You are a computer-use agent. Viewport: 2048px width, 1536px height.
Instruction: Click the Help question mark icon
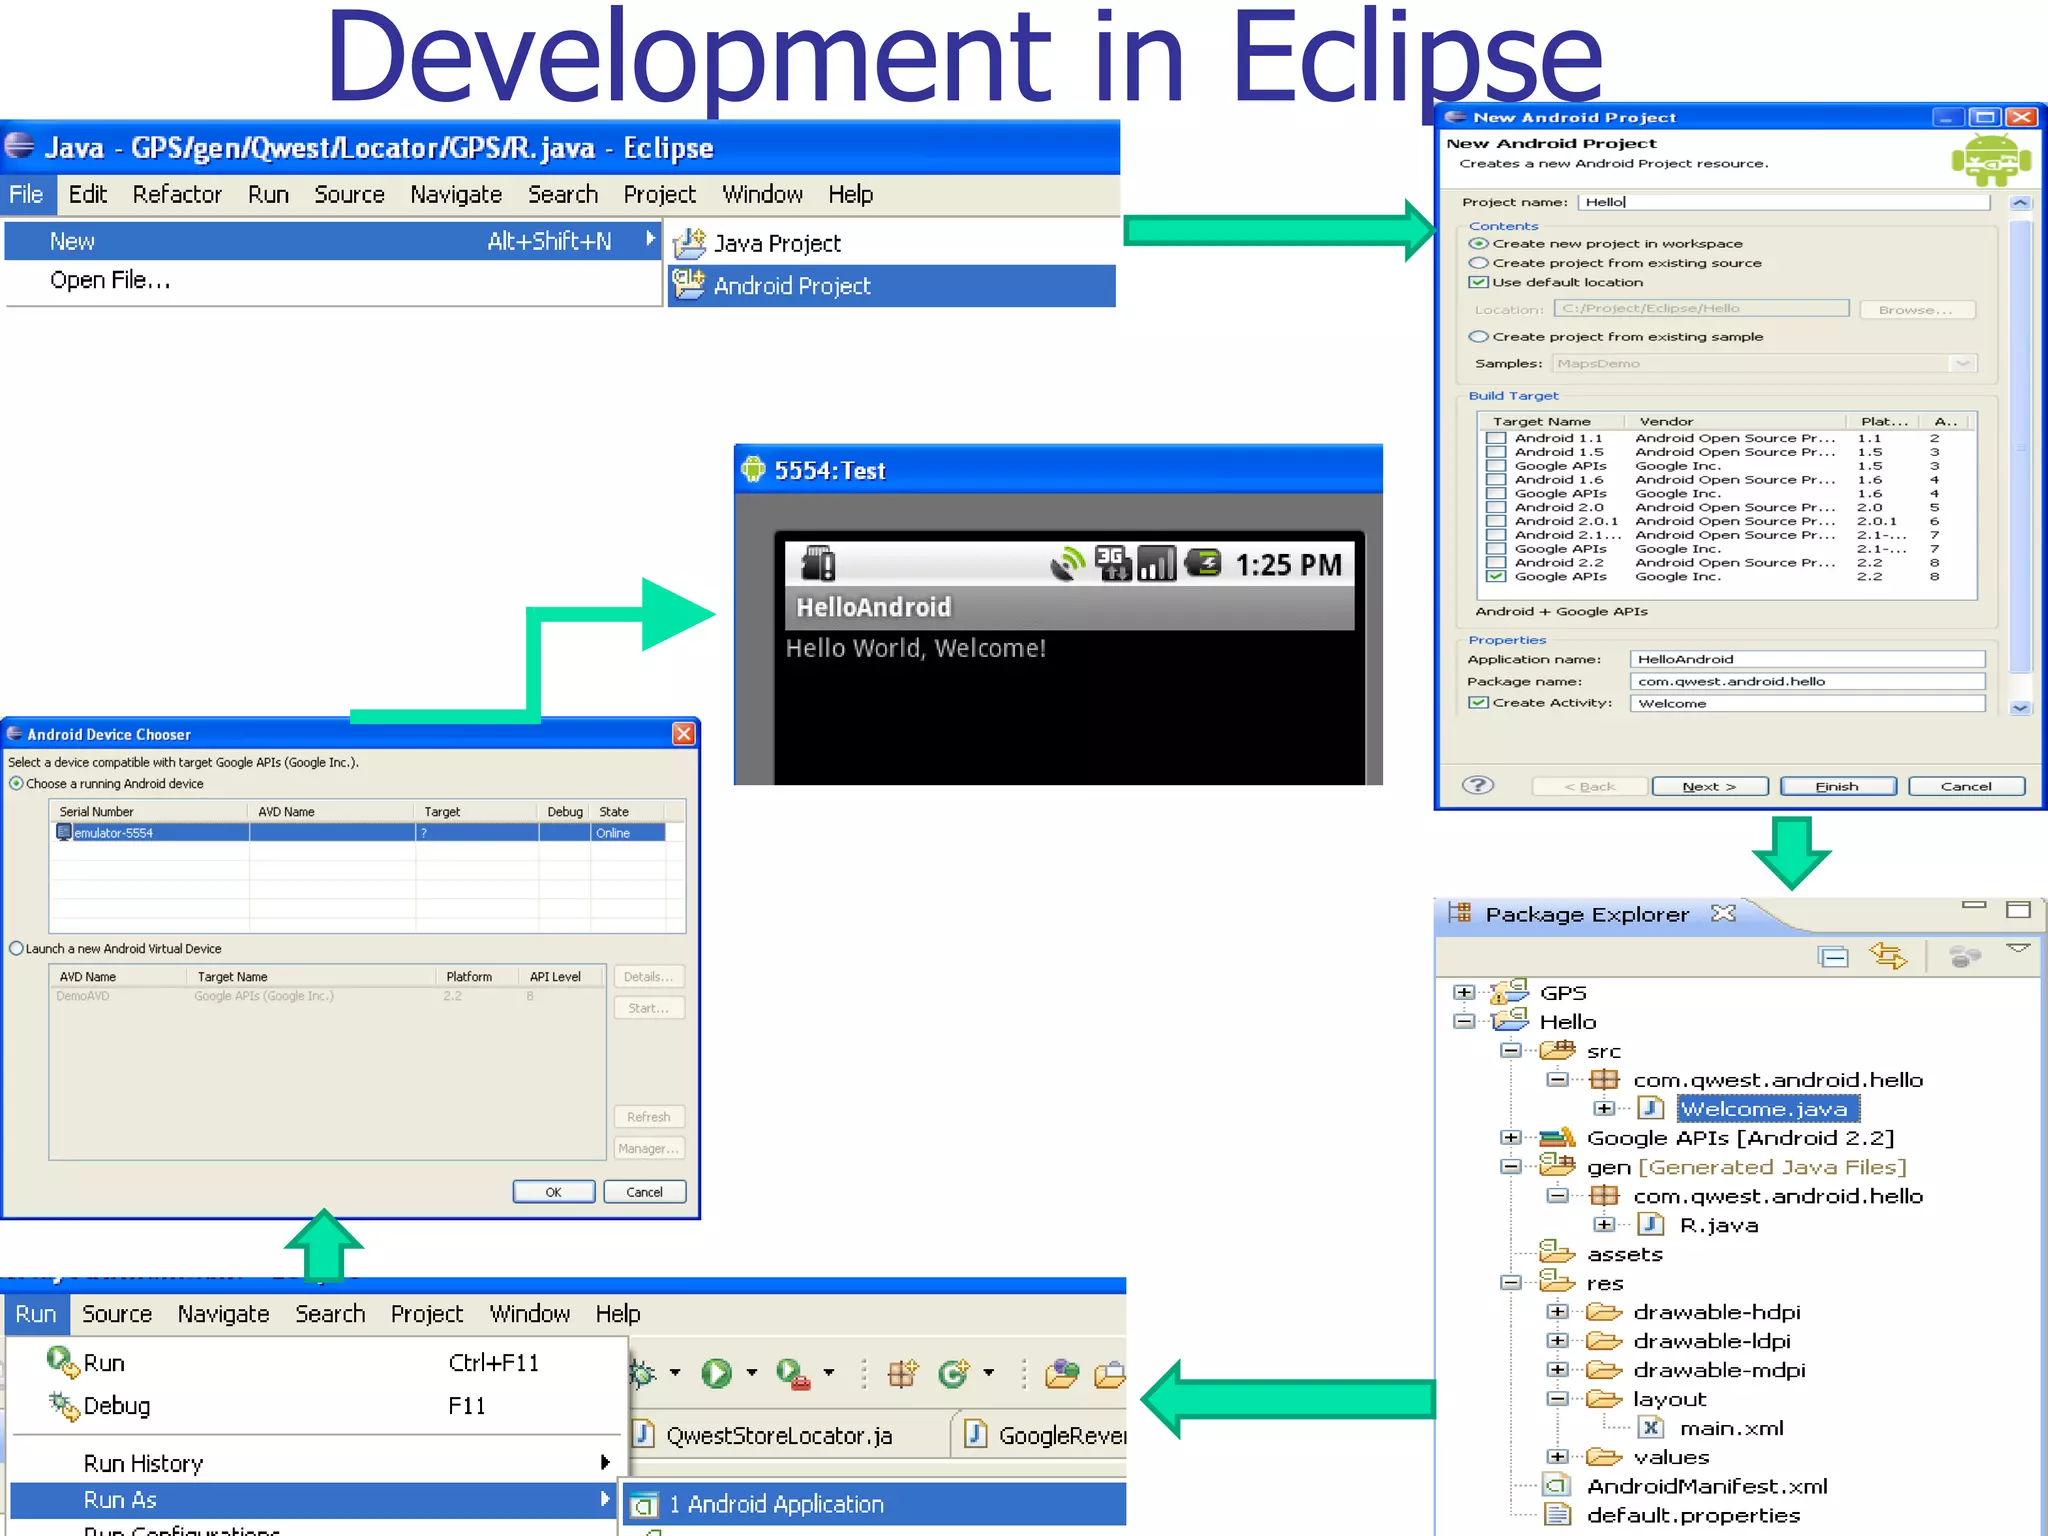pos(1477,785)
